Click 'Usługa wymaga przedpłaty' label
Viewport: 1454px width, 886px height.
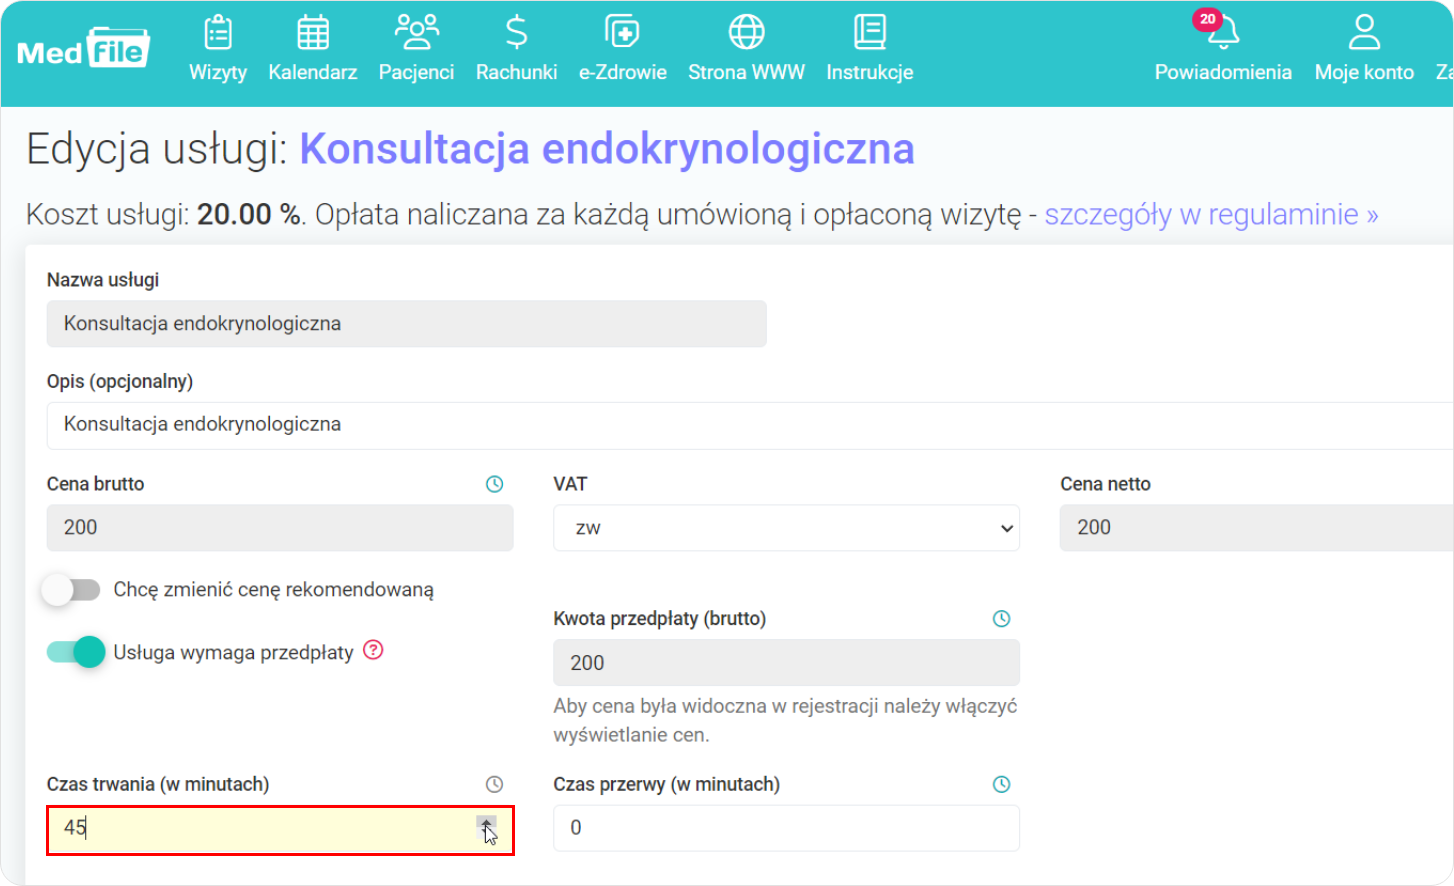(x=233, y=652)
